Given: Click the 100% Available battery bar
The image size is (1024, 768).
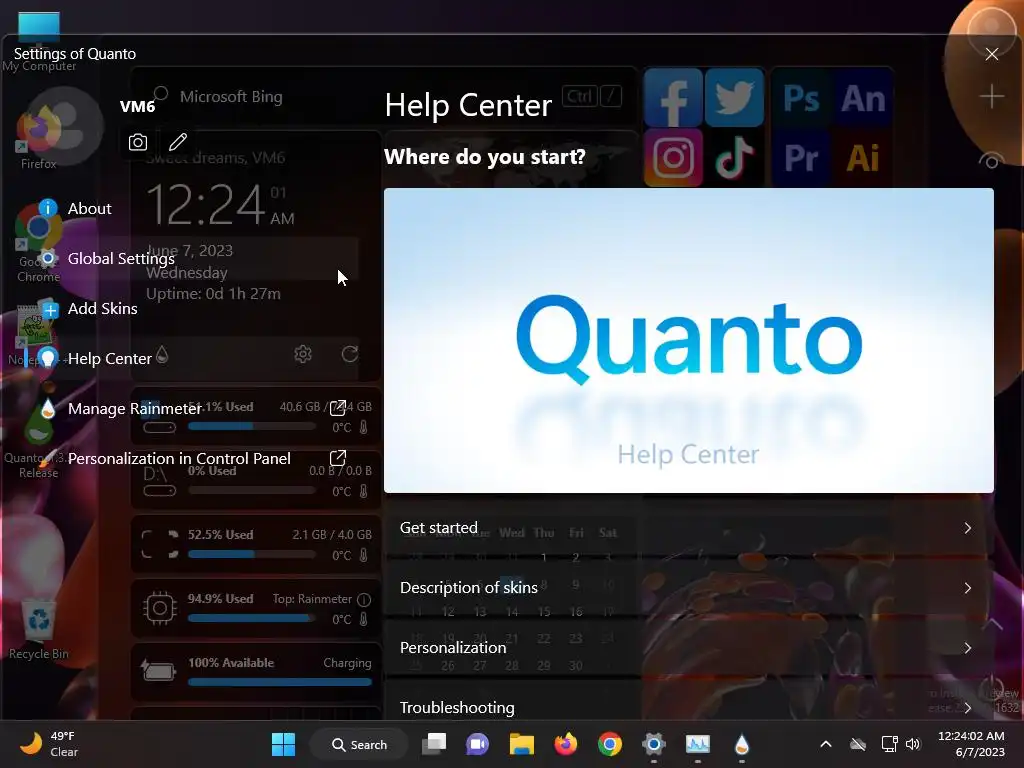Looking at the screenshot, I should click(x=280, y=682).
